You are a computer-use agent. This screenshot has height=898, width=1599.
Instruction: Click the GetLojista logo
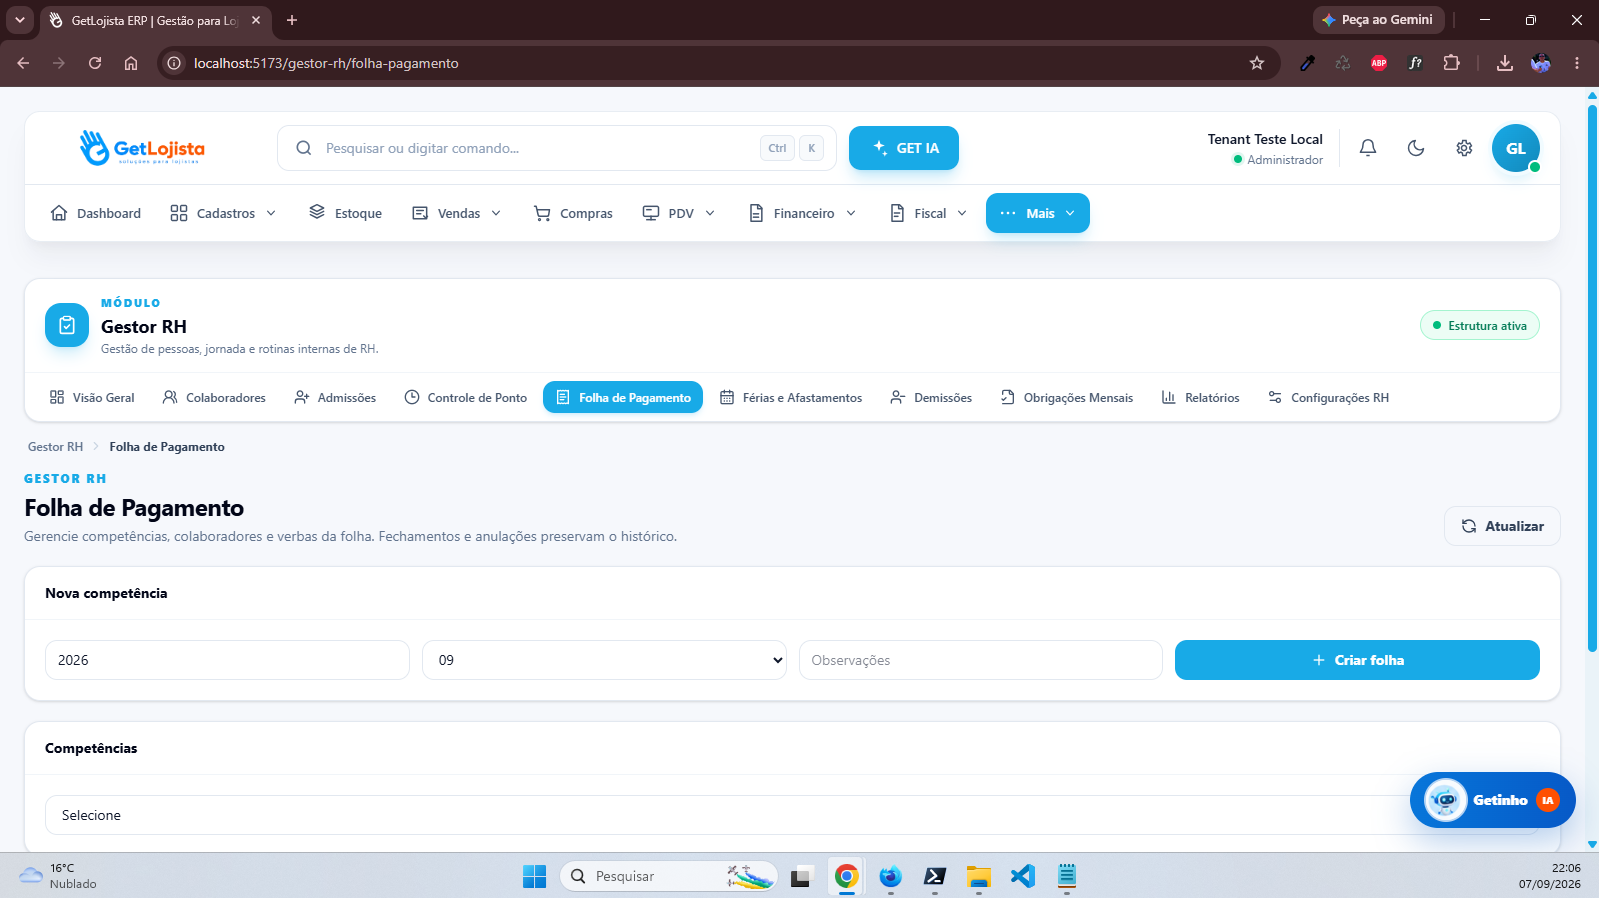[x=142, y=148]
